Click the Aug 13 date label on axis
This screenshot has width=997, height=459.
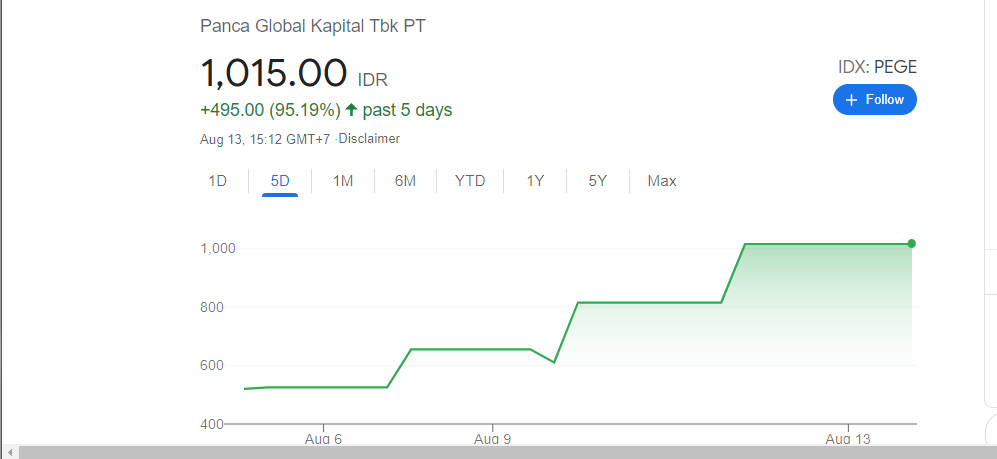coord(847,439)
